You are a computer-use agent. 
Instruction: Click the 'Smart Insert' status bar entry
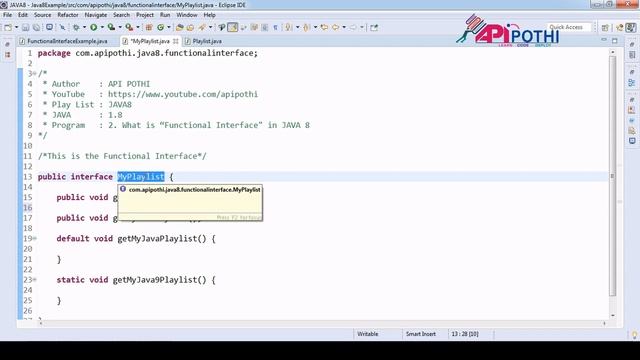pyautogui.click(x=420, y=334)
